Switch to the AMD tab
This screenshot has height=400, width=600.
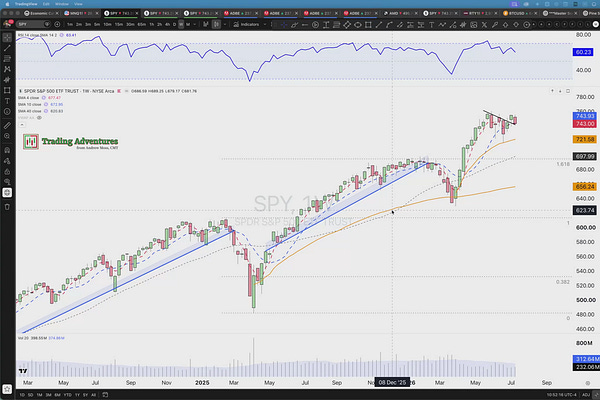click(401, 13)
